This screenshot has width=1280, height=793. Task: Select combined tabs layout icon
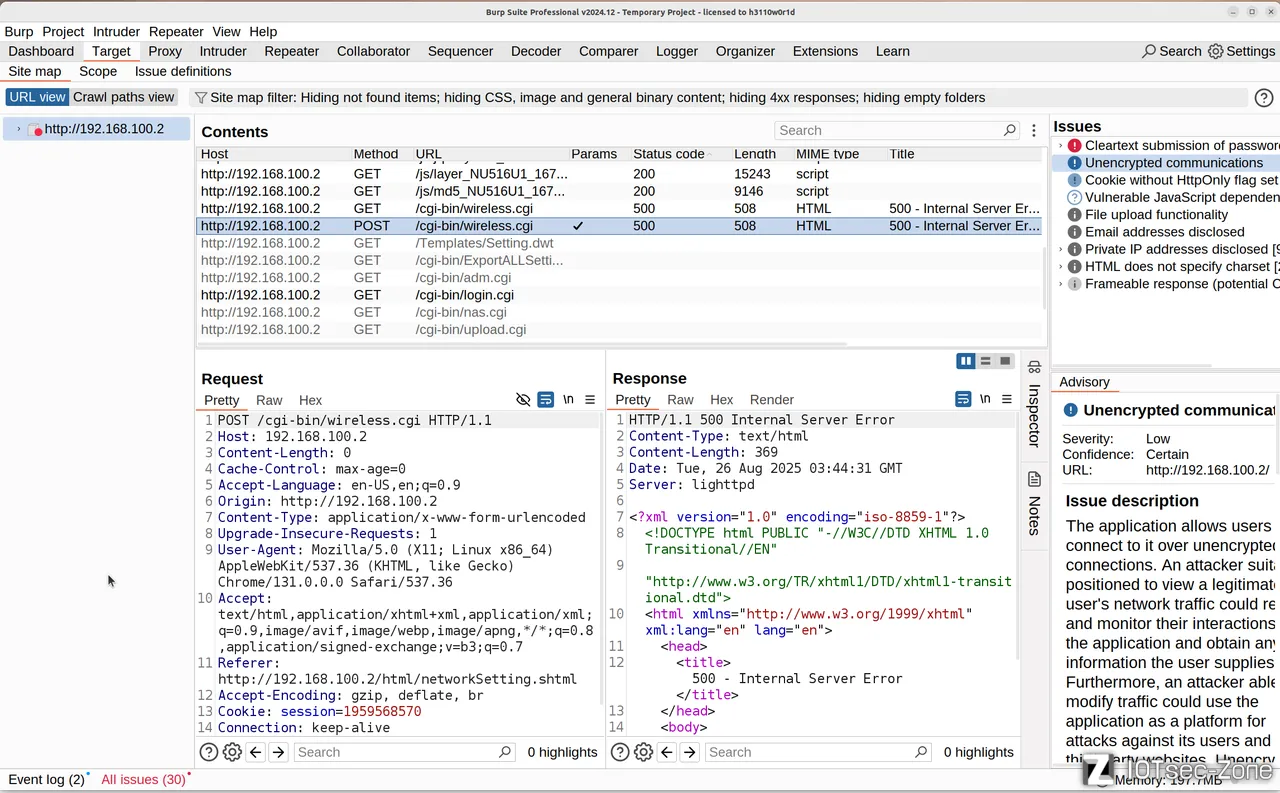click(1005, 361)
